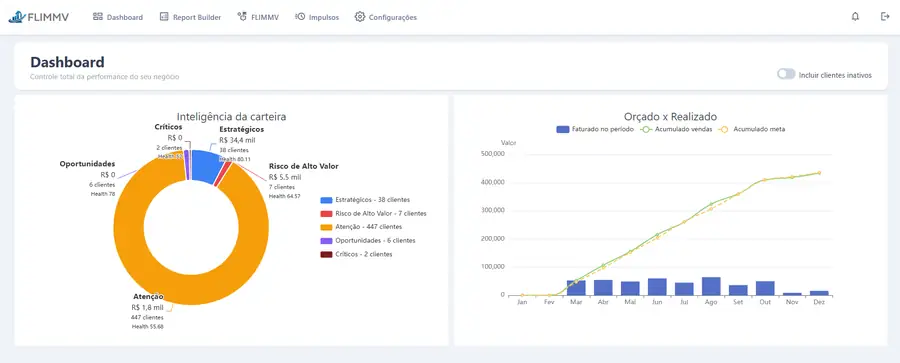Toggle Críticos - 2 clientes legend

click(x=356, y=254)
